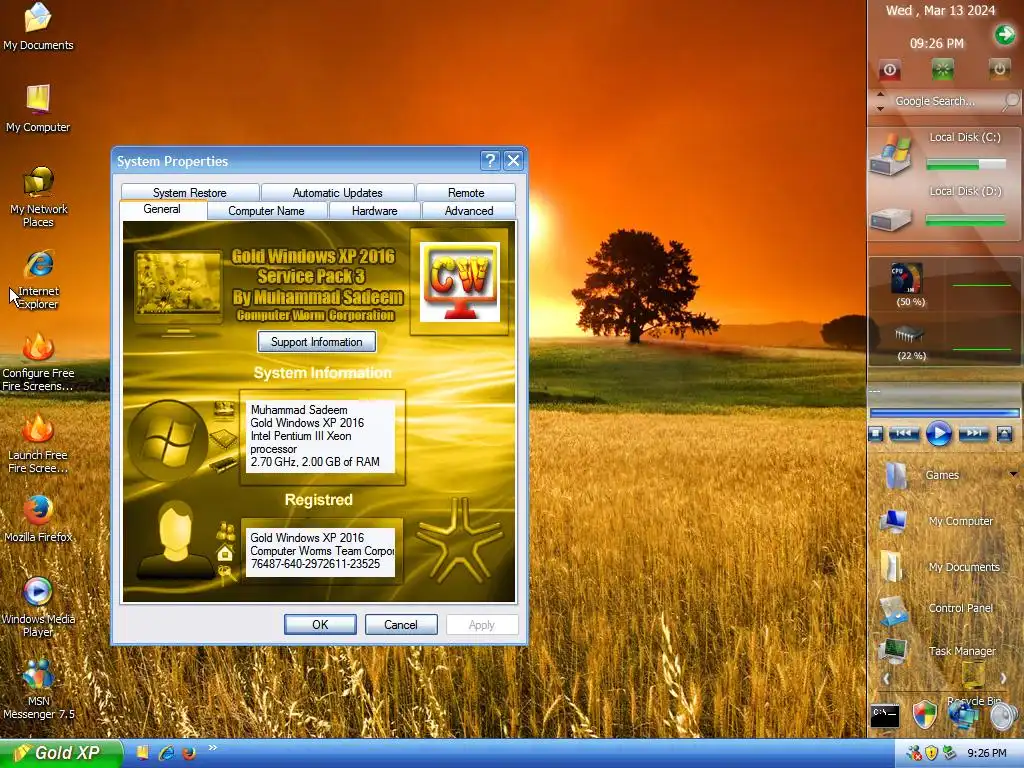Image resolution: width=1024 pixels, height=768 pixels.
Task: Click the green restart sidebar button
Action: click(942, 69)
